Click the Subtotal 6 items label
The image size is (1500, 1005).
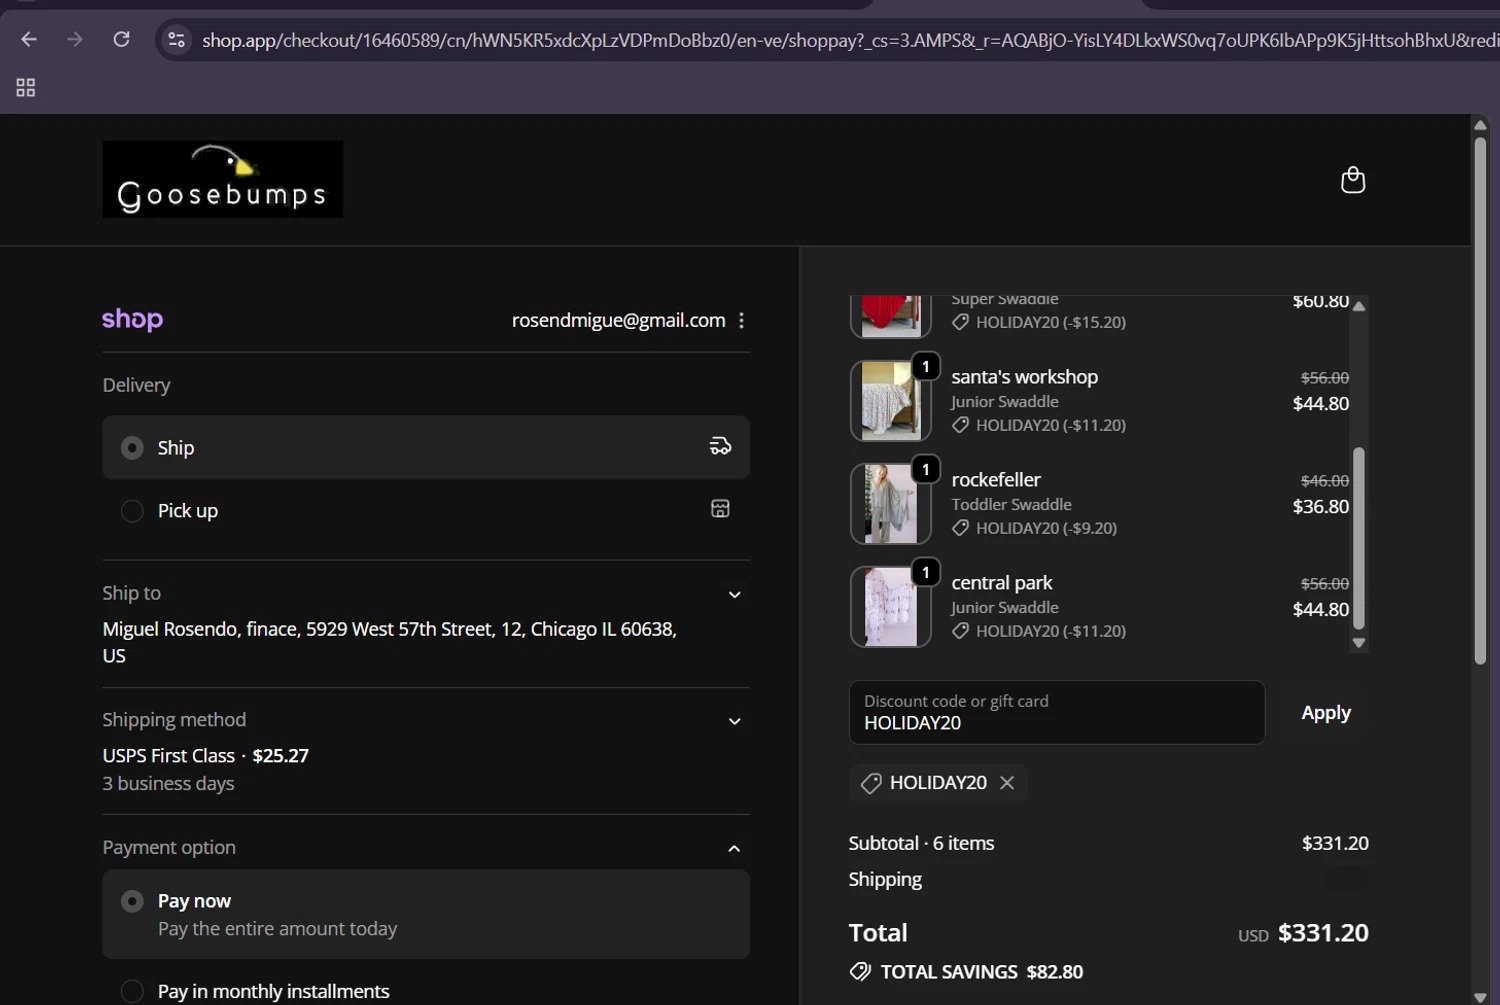coord(921,843)
